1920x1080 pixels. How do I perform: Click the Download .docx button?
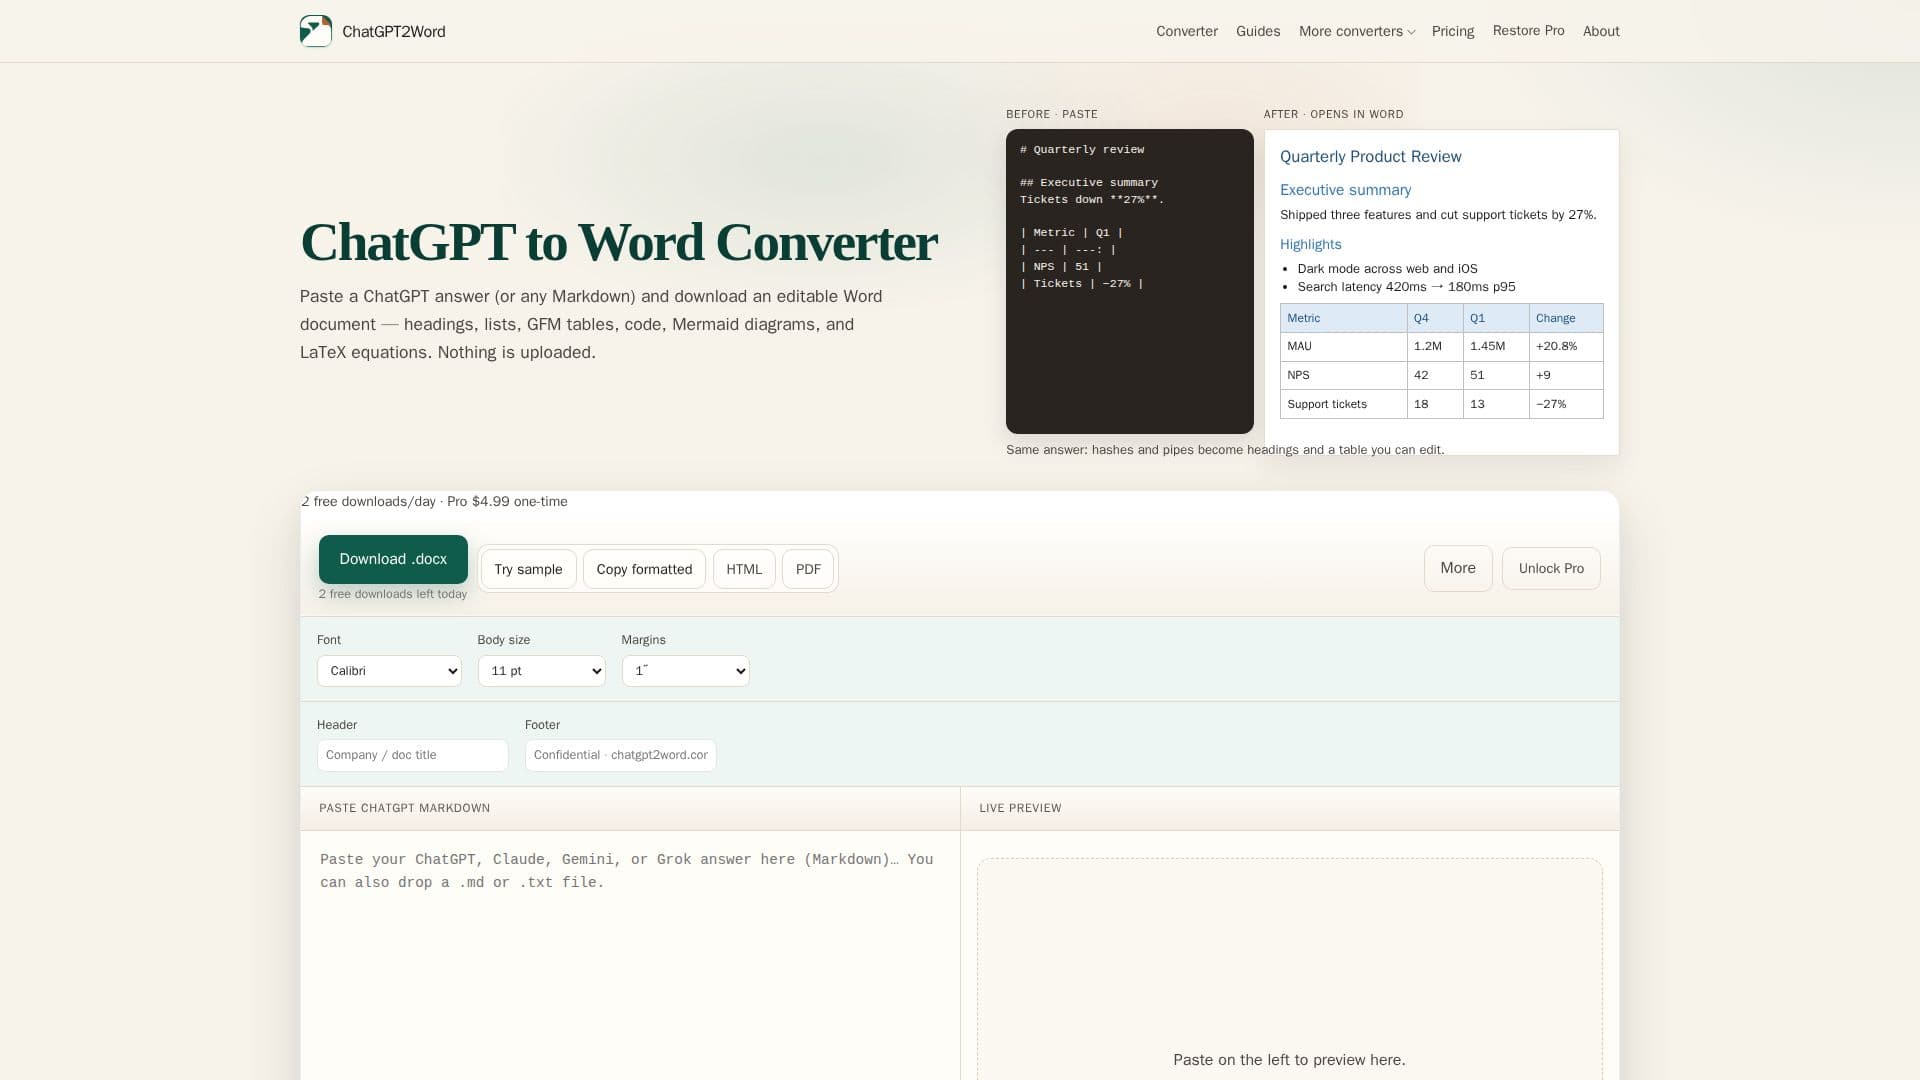pyautogui.click(x=393, y=559)
